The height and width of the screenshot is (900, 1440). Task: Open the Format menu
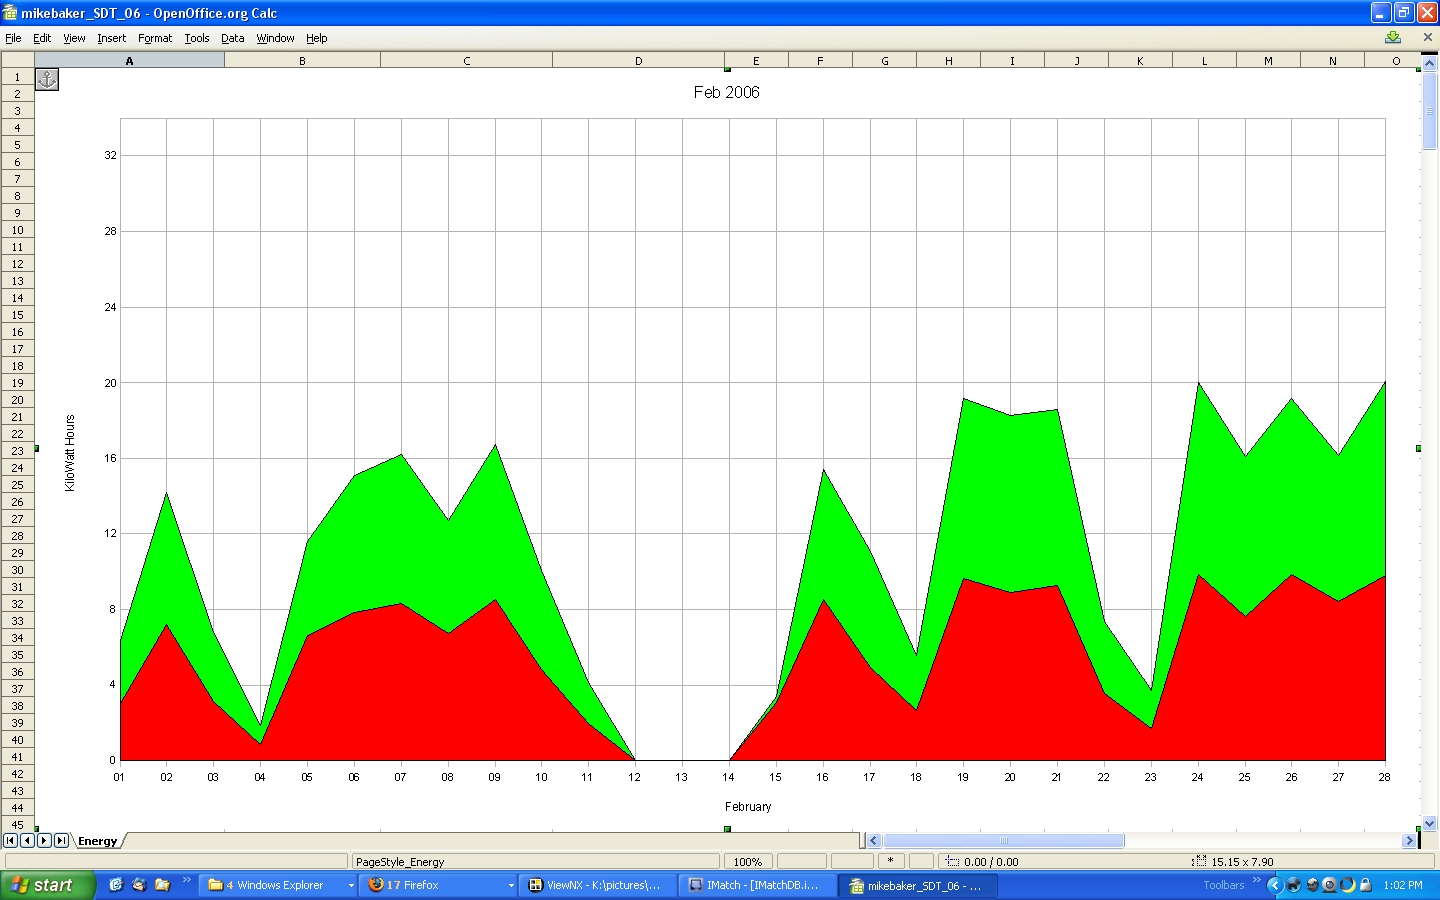pos(155,38)
